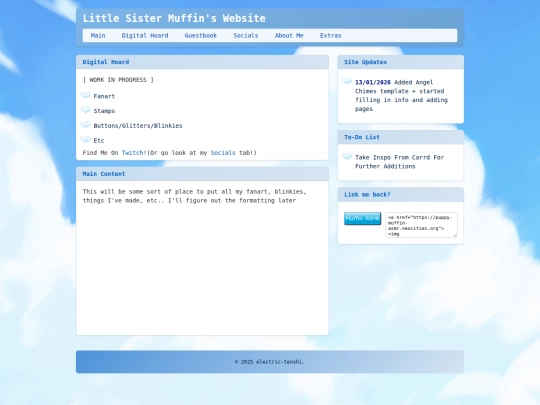Click the Muffin ASMR site button
Screen dimensions: 540x405
[362, 218]
